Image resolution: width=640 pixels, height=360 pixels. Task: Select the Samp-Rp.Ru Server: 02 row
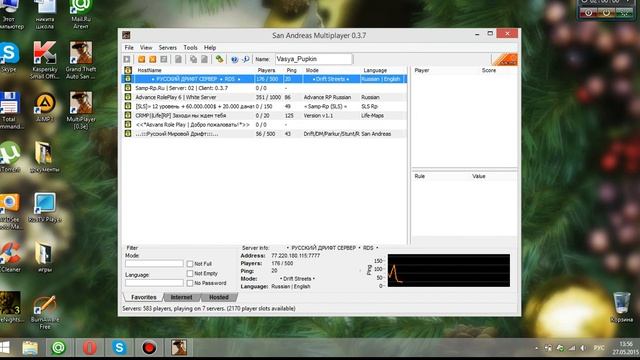265,88
